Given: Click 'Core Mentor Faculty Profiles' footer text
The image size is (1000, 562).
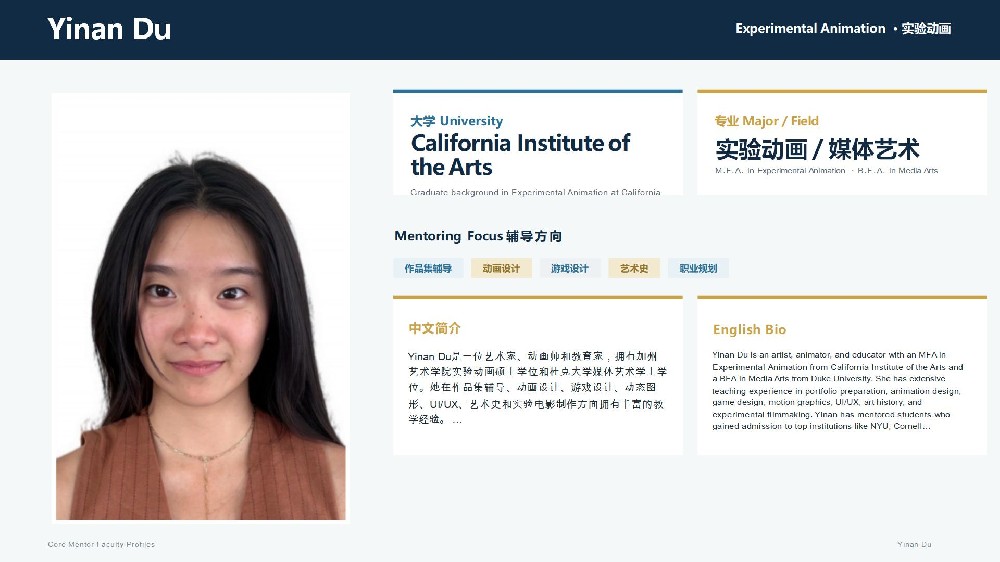Looking at the screenshot, I should pyautogui.click(x=101, y=544).
